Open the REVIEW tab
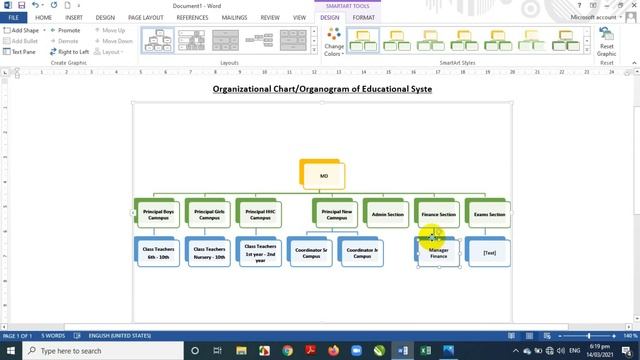 pyautogui.click(x=270, y=18)
